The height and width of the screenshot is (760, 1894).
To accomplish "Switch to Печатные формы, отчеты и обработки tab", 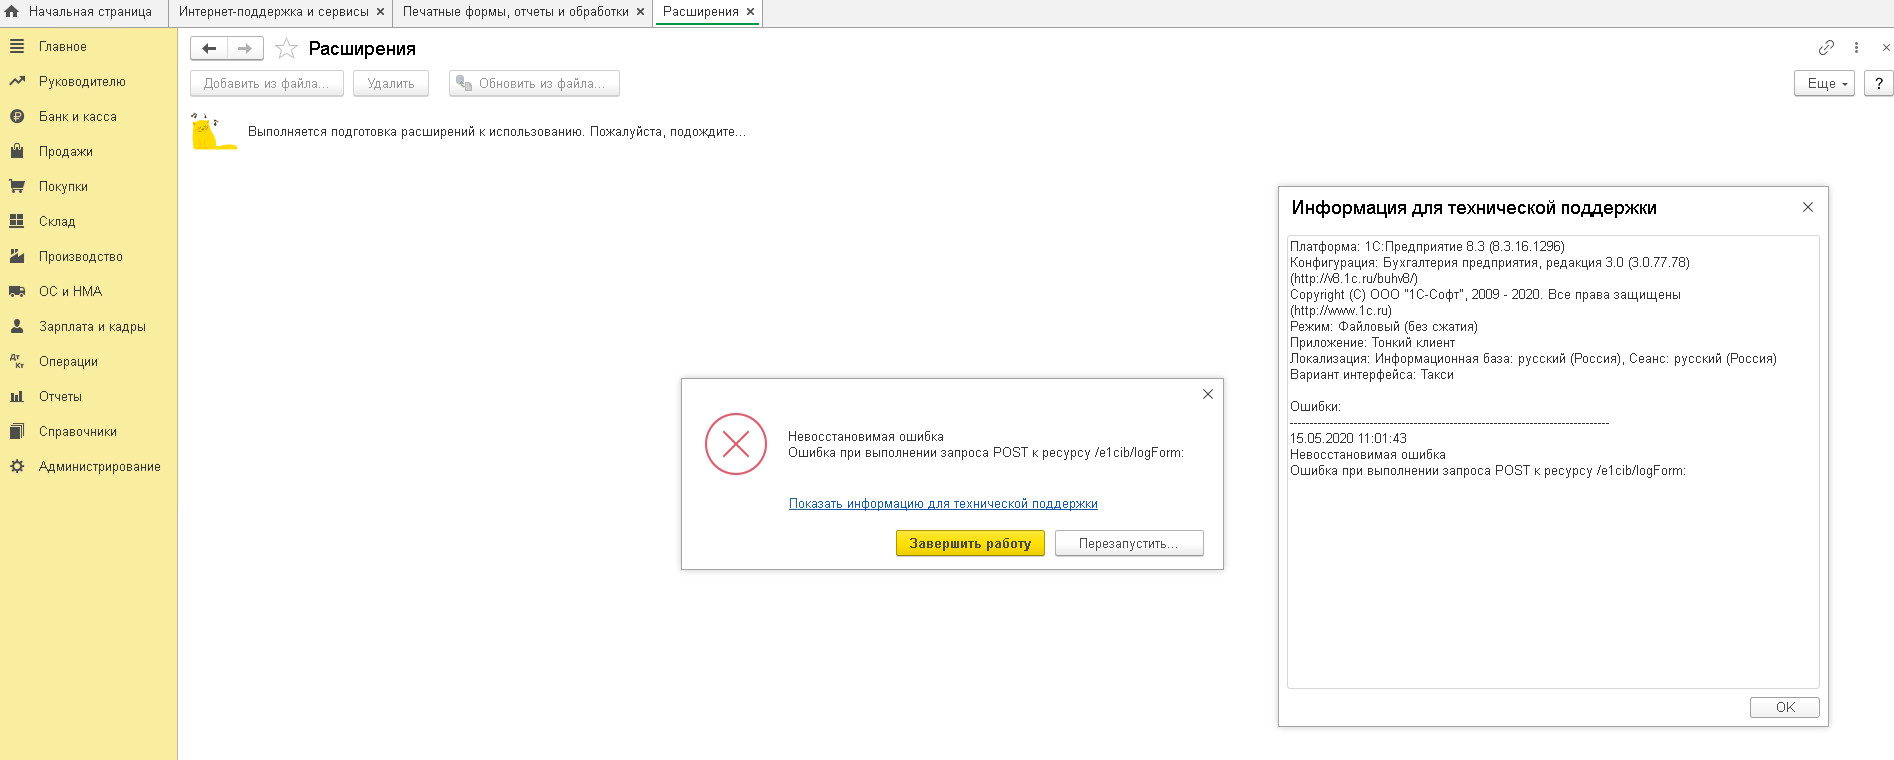I will pos(515,12).
